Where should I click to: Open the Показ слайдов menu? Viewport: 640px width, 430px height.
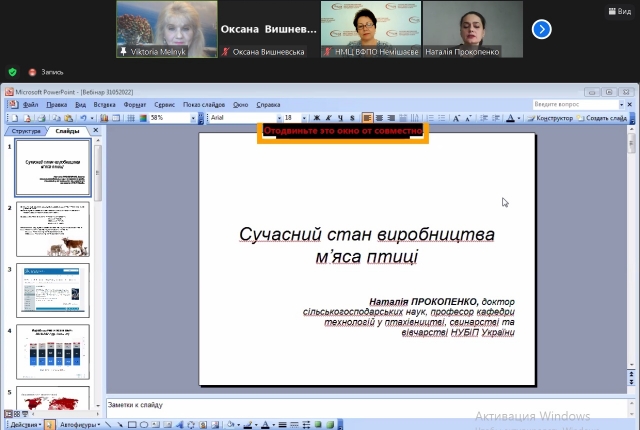pos(204,105)
